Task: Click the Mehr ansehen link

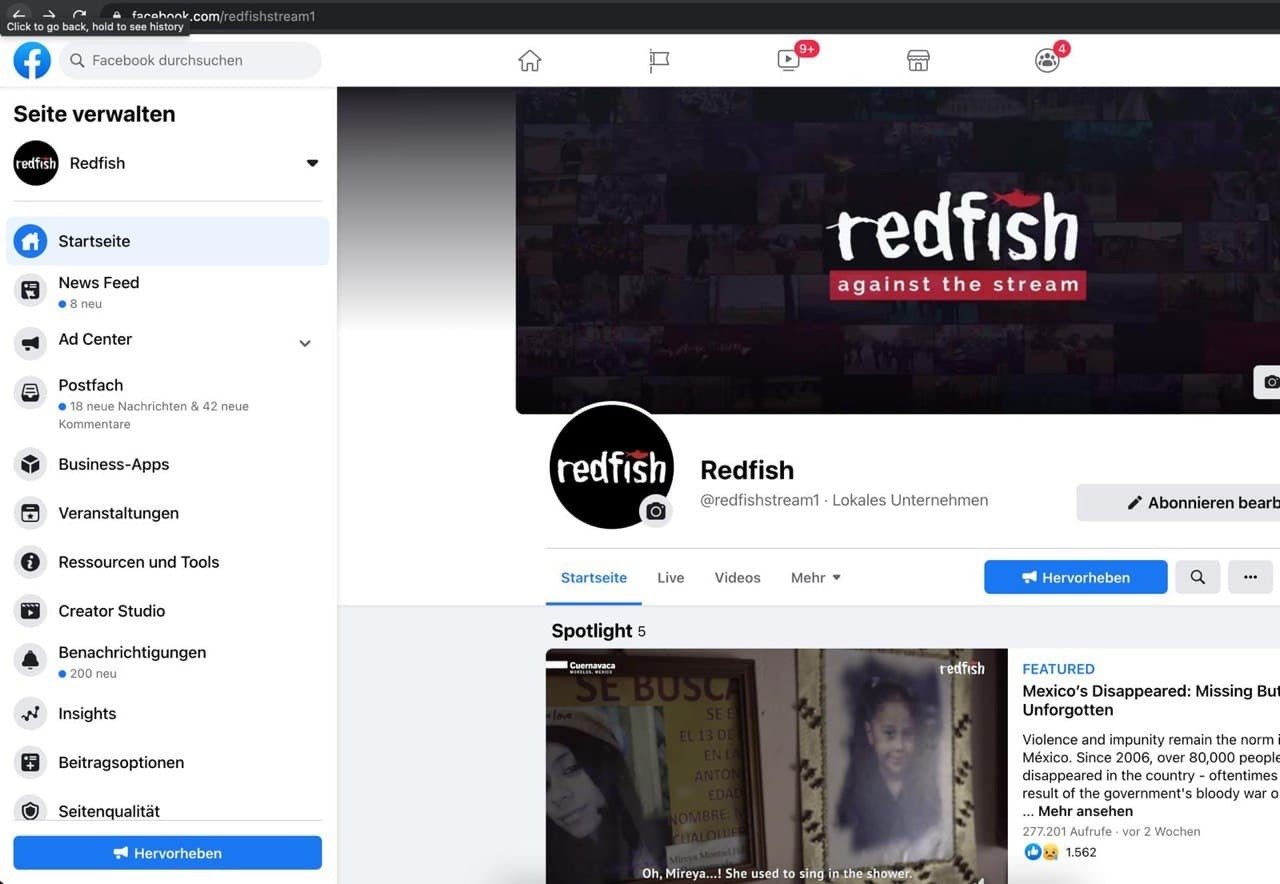Action: pyautogui.click(x=1085, y=811)
